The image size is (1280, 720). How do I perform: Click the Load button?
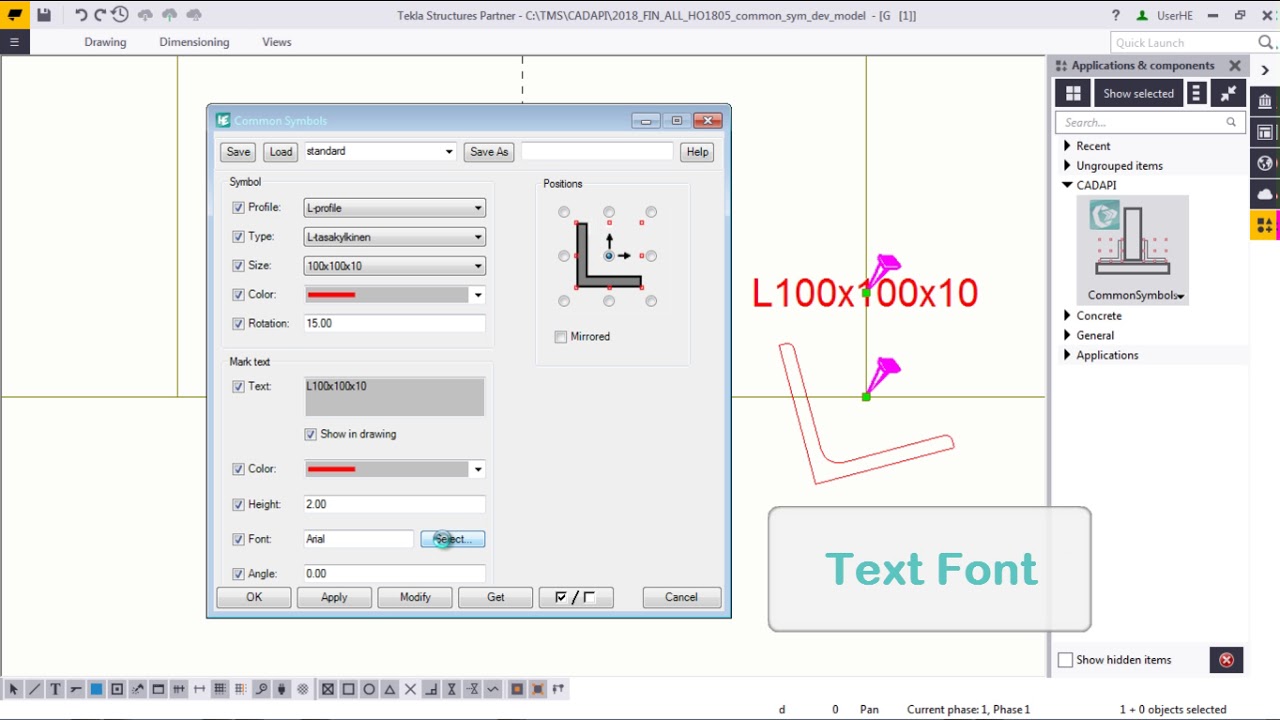pyautogui.click(x=281, y=152)
